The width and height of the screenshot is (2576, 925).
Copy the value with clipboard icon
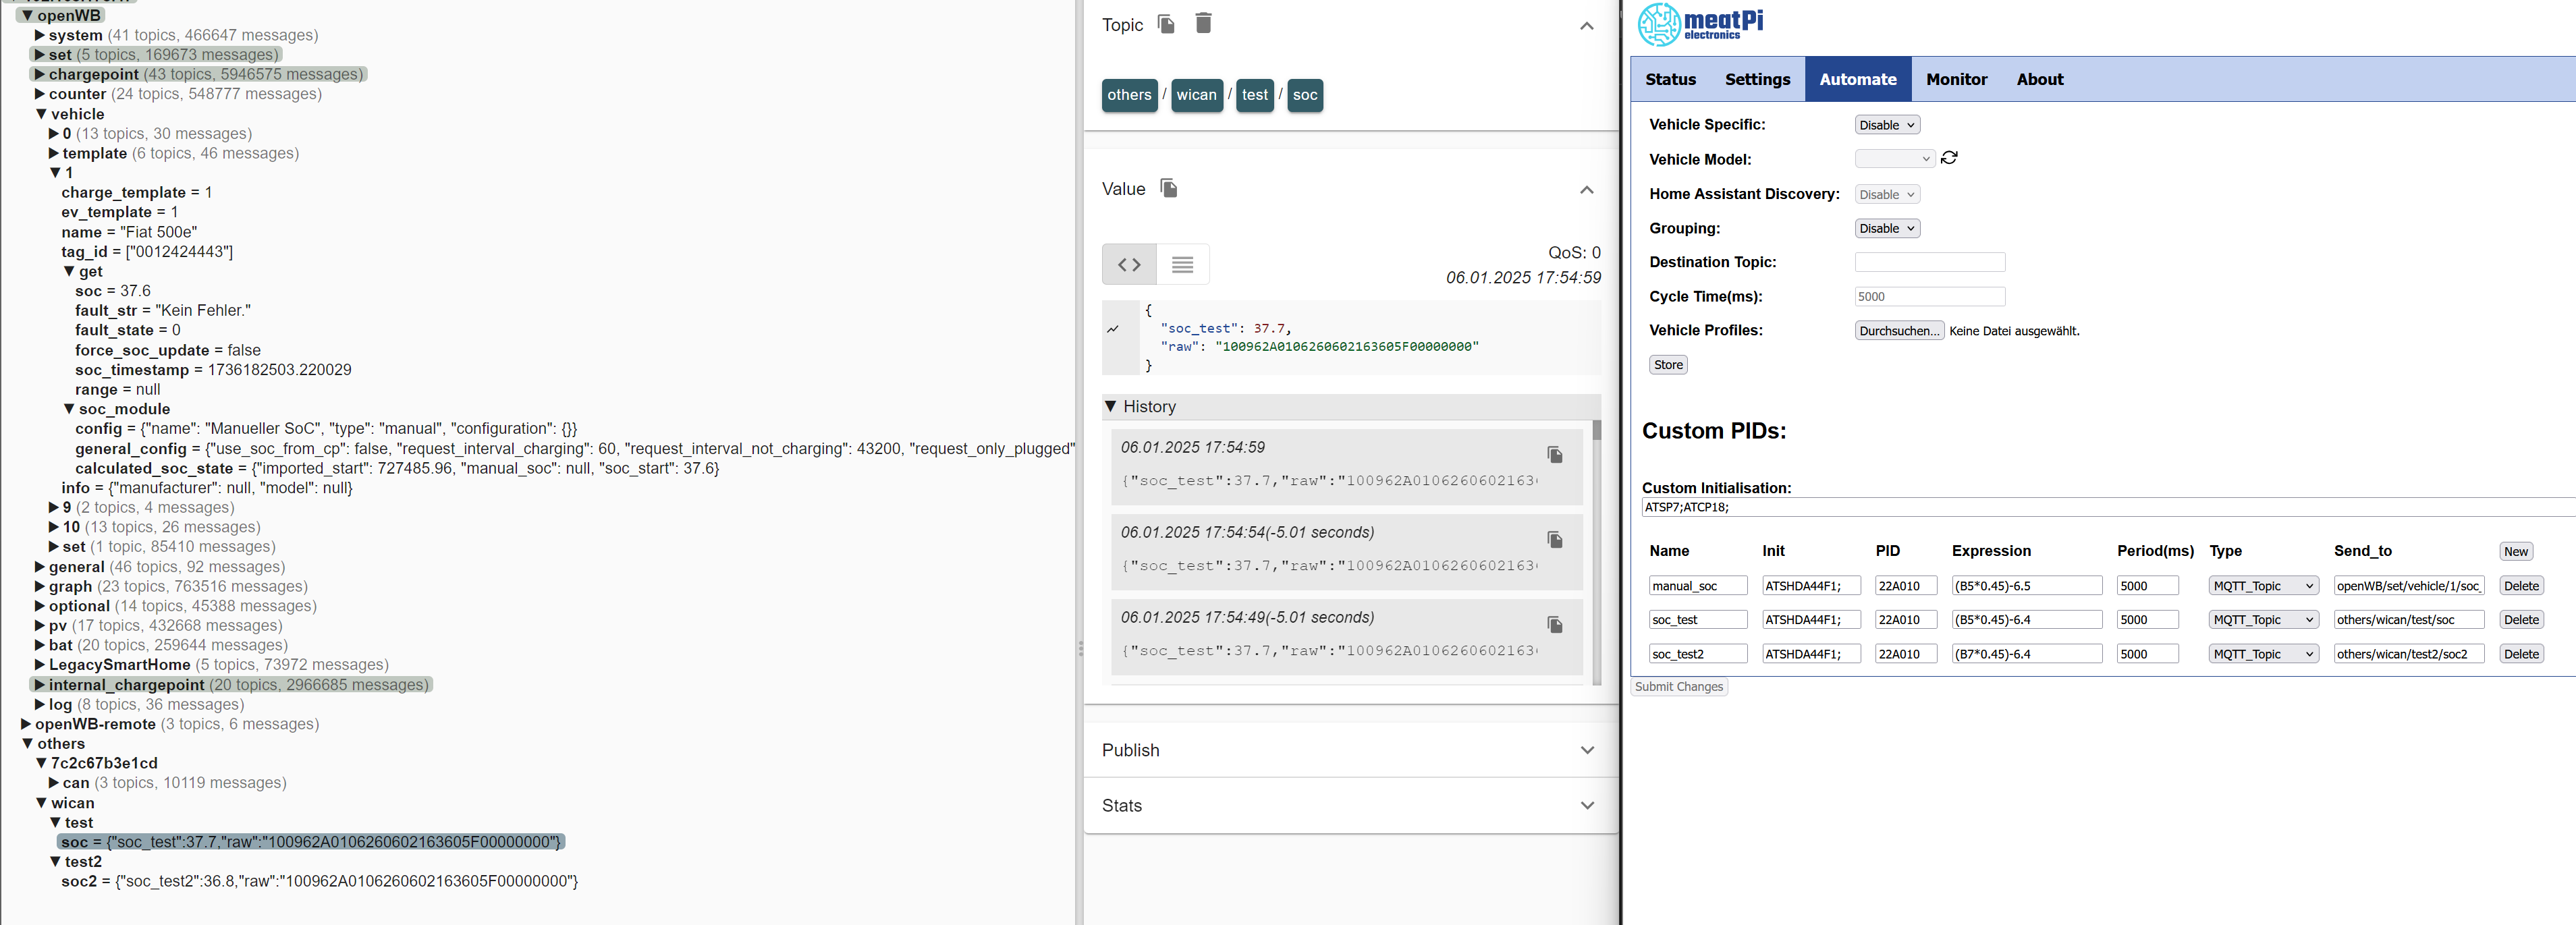(x=1168, y=188)
